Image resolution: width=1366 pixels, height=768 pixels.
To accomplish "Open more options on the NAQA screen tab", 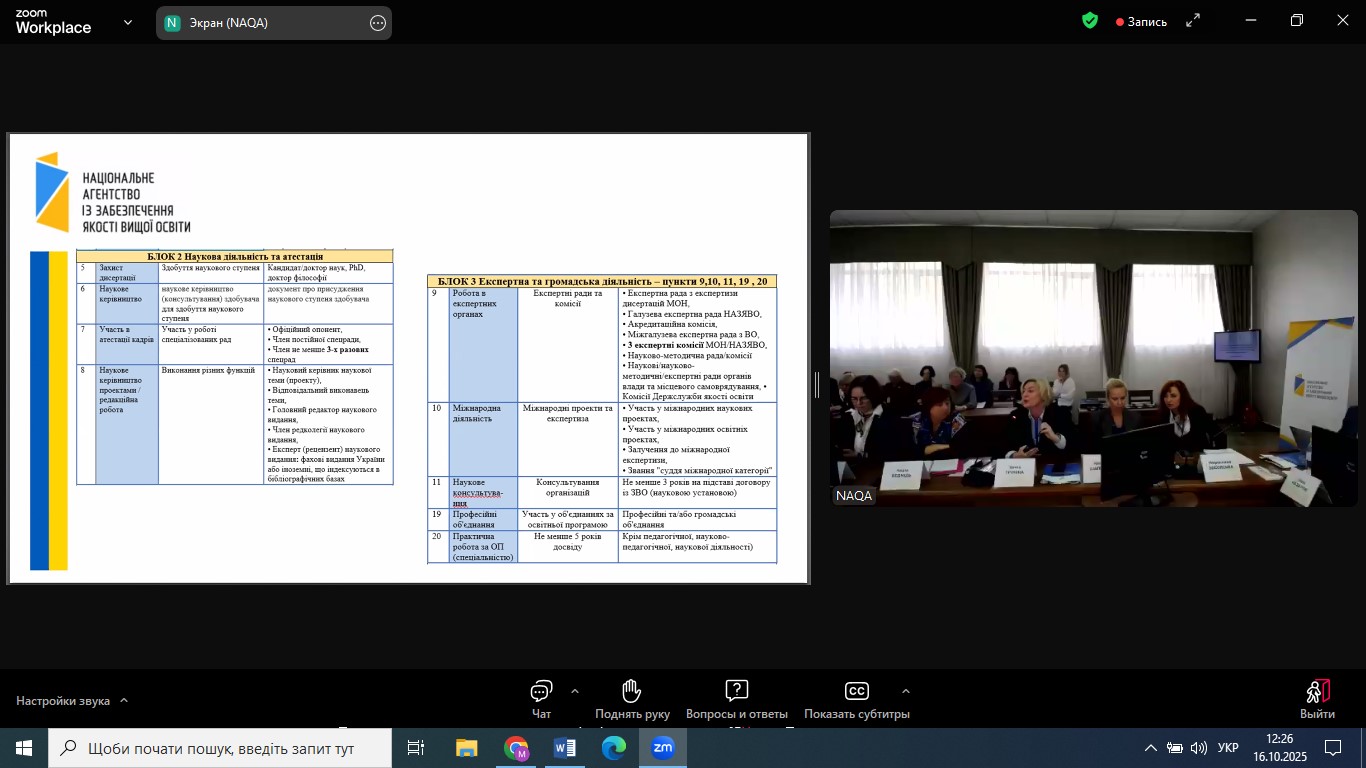I will click(377, 23).
